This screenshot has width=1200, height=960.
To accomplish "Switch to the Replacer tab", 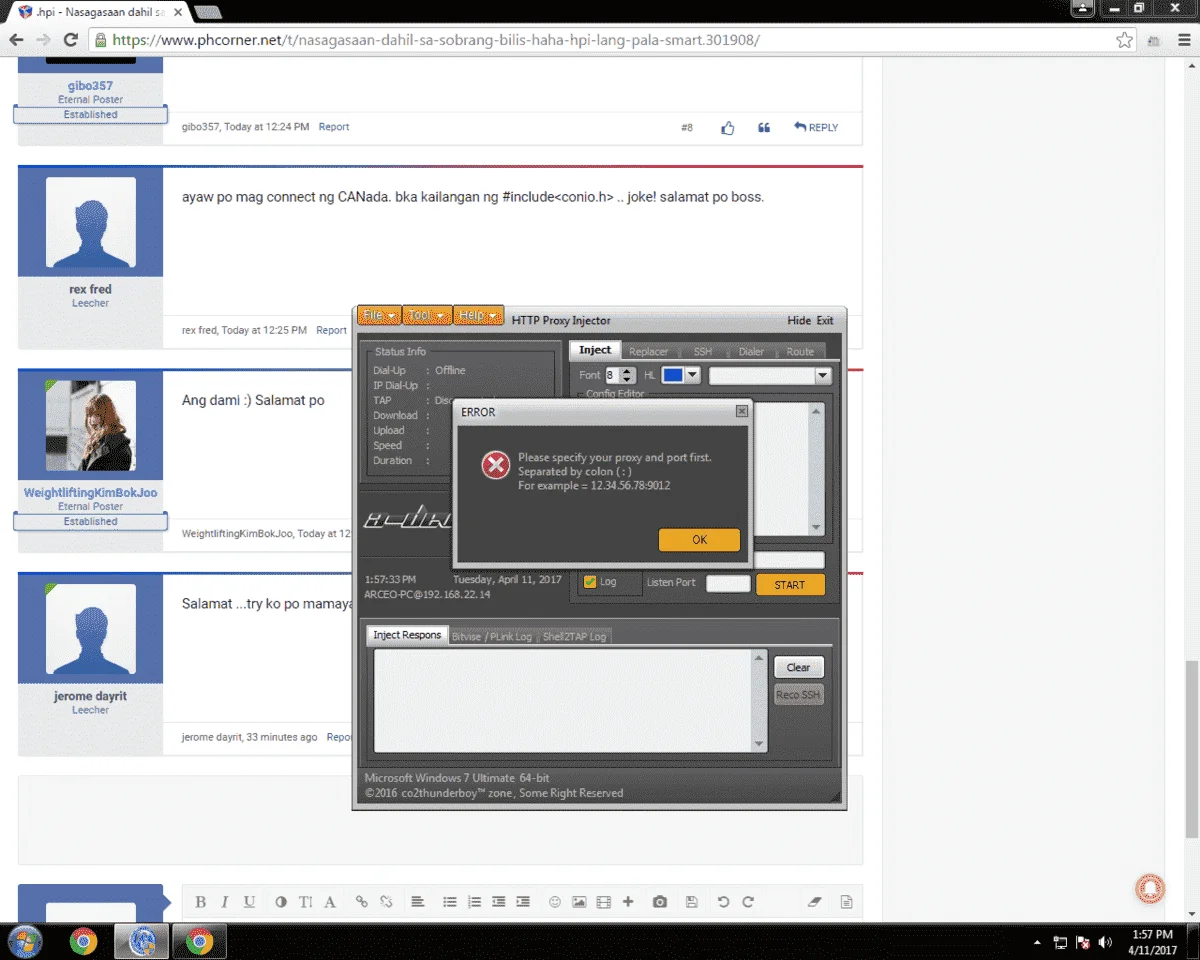I will [648, 352].
